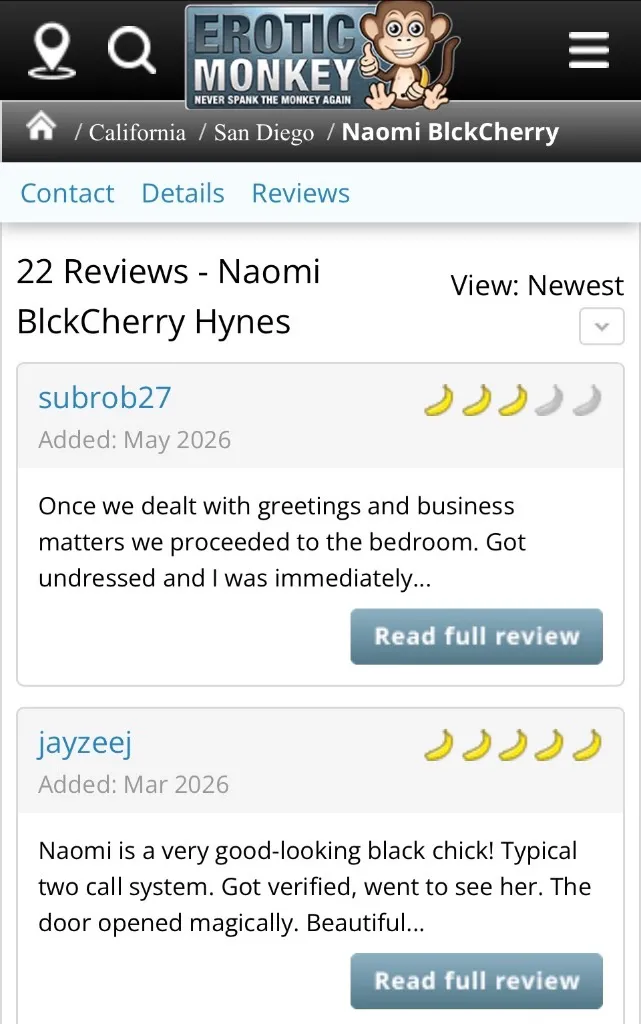Tap the location pin icon
This screenshot has width=641, height=1024.
52,52
